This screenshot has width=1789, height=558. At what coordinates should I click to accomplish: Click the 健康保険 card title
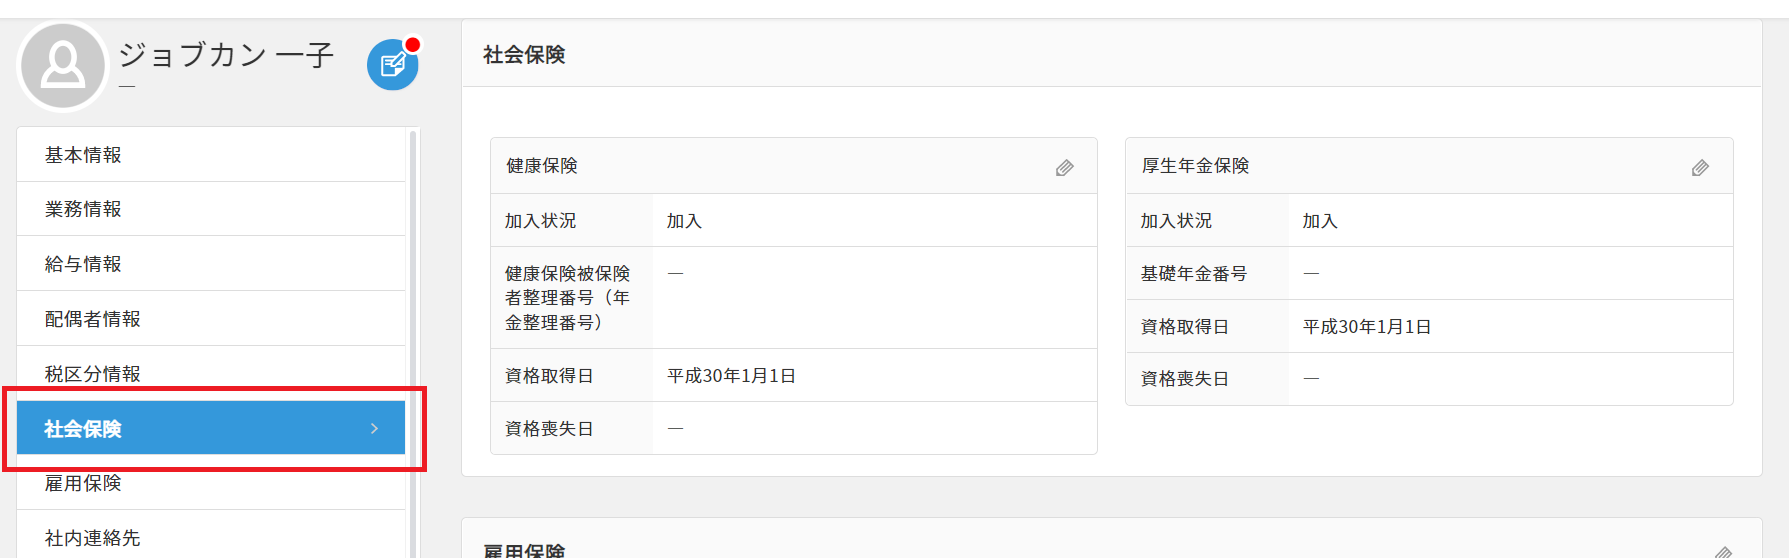tap(541, 166)
